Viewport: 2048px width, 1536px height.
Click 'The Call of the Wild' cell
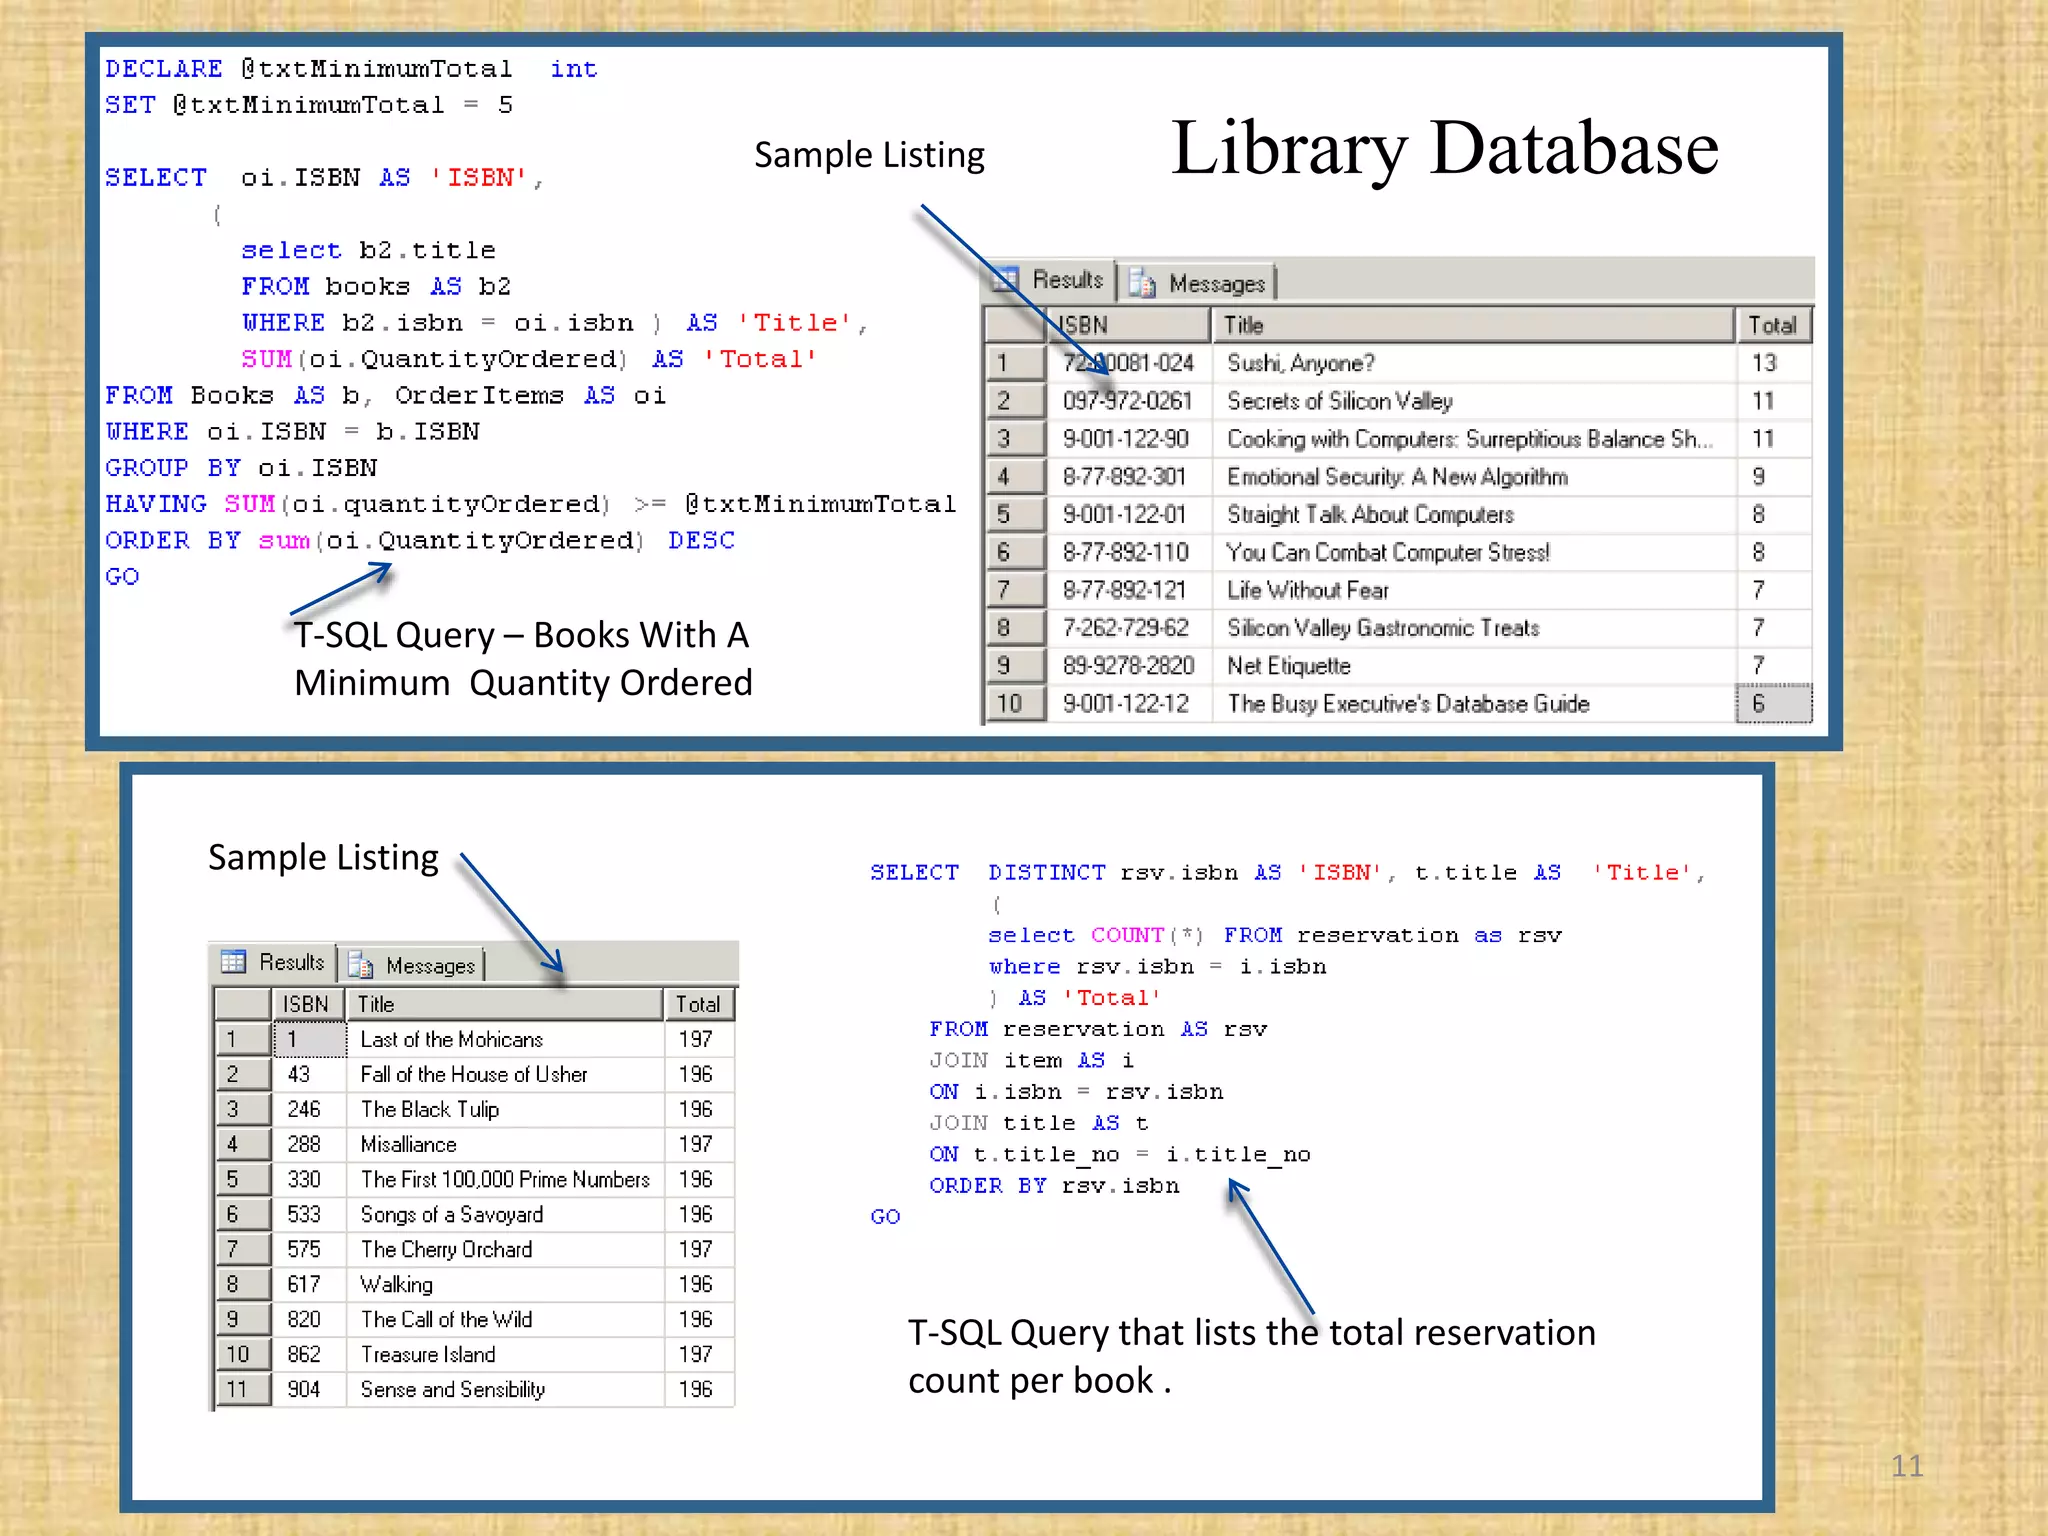coord(505,1320)
